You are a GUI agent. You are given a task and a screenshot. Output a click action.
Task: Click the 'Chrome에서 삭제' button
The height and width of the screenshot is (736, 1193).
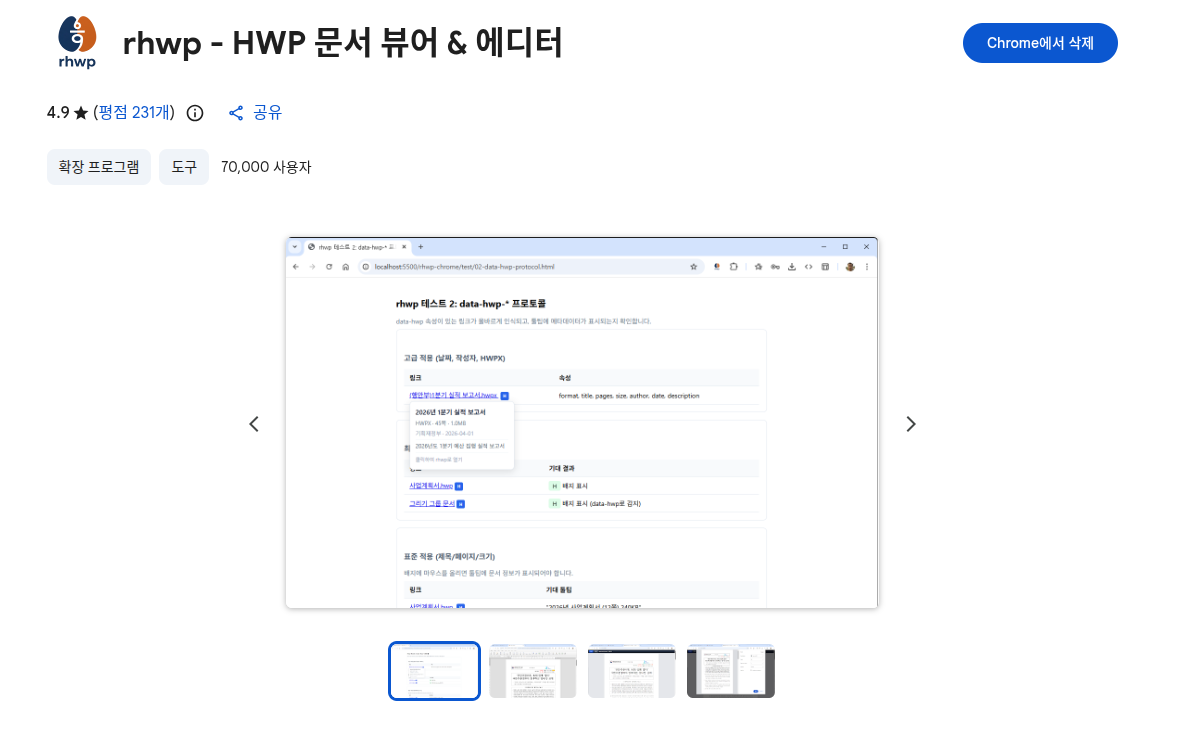pyautogui.click(x=1039, y=43)
